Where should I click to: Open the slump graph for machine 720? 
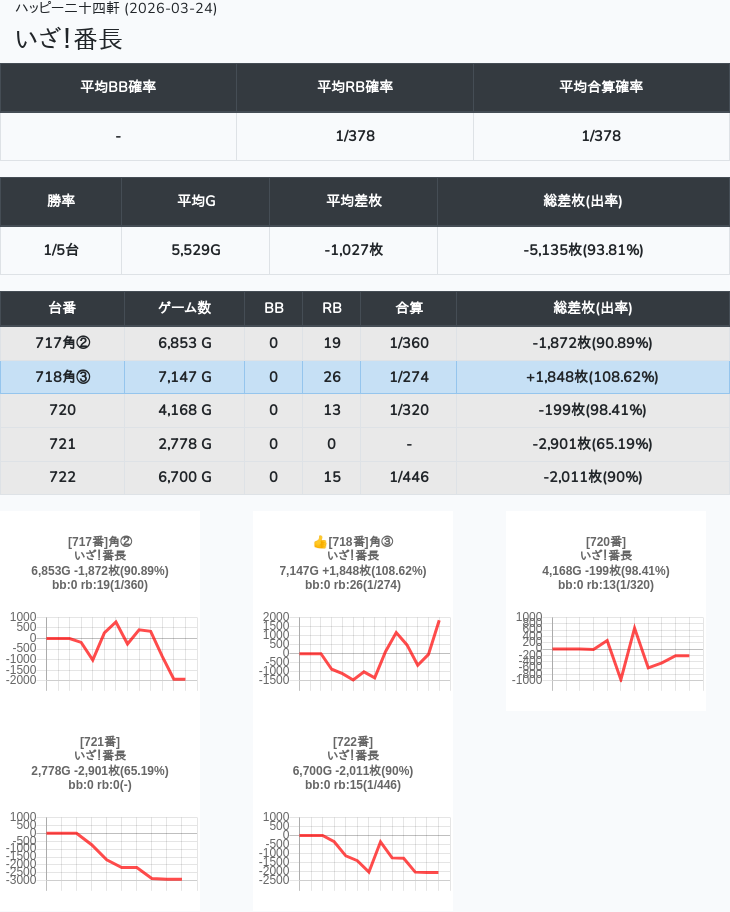tap(605, 649)
